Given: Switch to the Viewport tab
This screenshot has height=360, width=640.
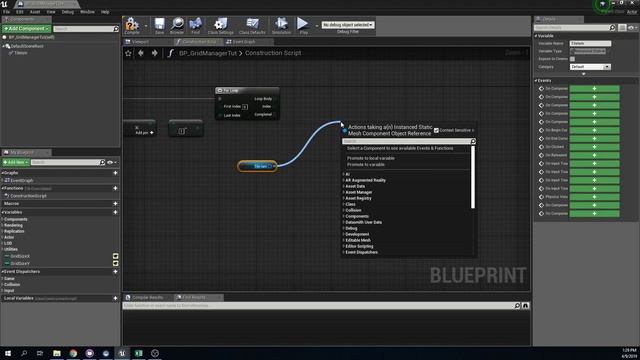Looking at the screenshot, I should click(140, 42).
